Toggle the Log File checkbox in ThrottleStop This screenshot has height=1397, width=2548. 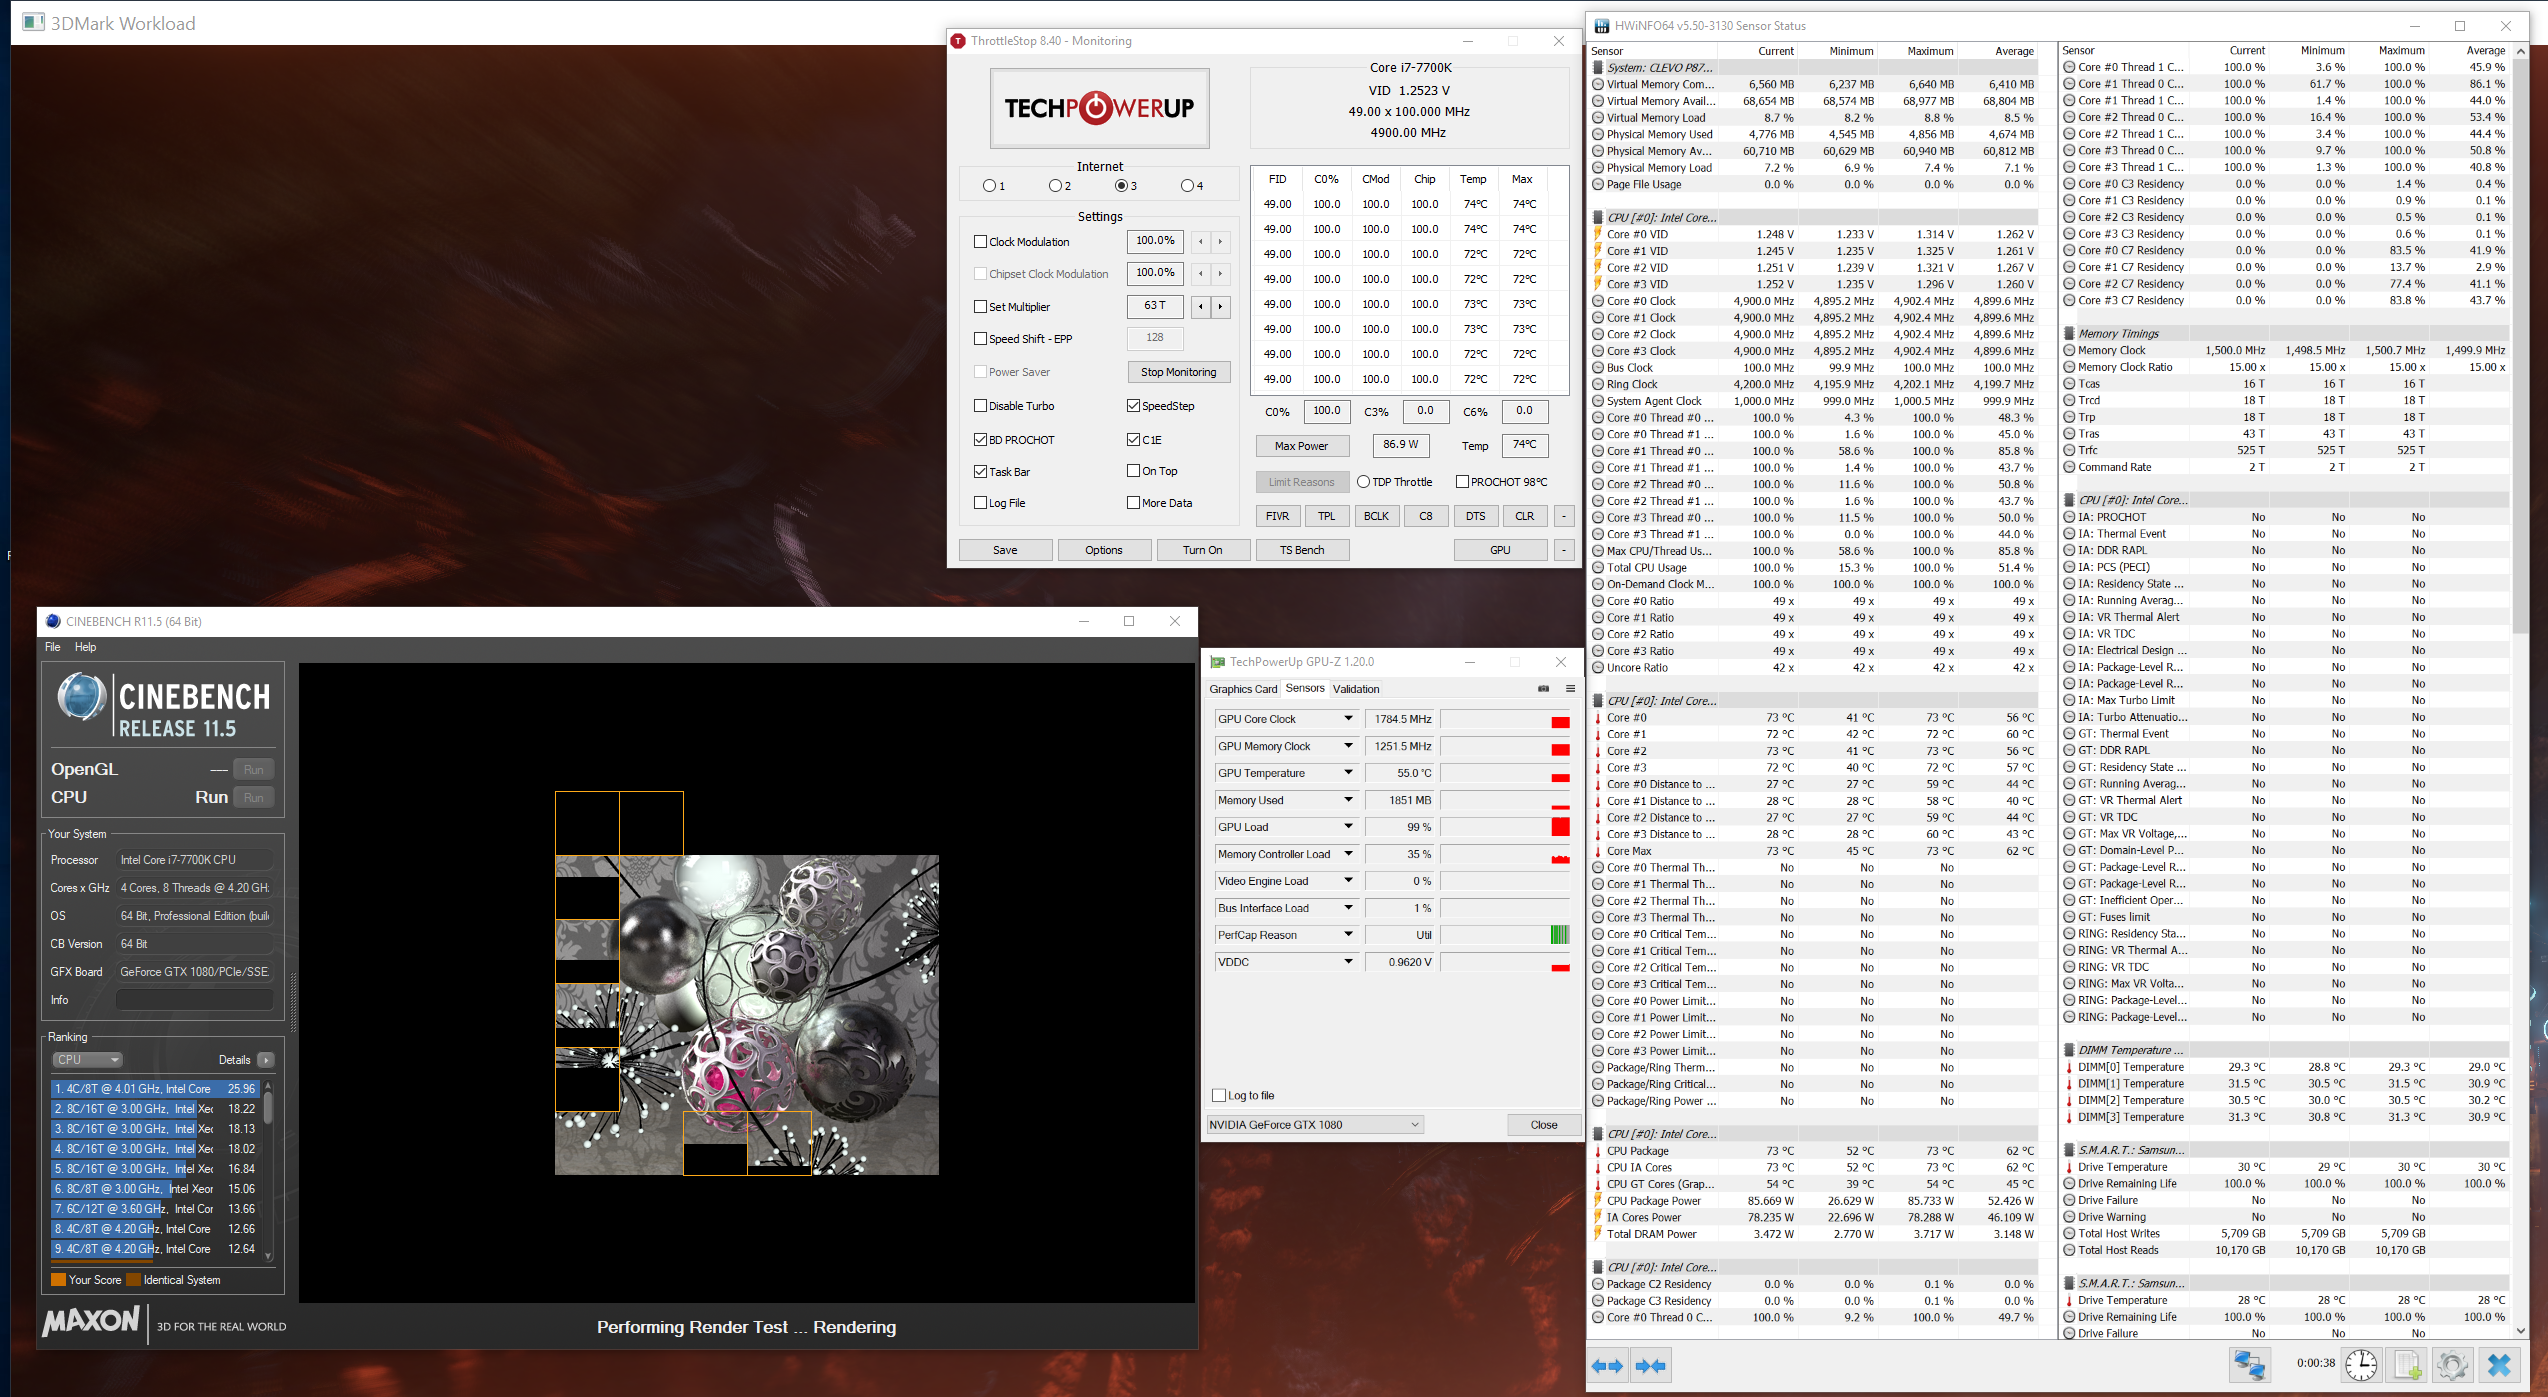click(981, 503)
